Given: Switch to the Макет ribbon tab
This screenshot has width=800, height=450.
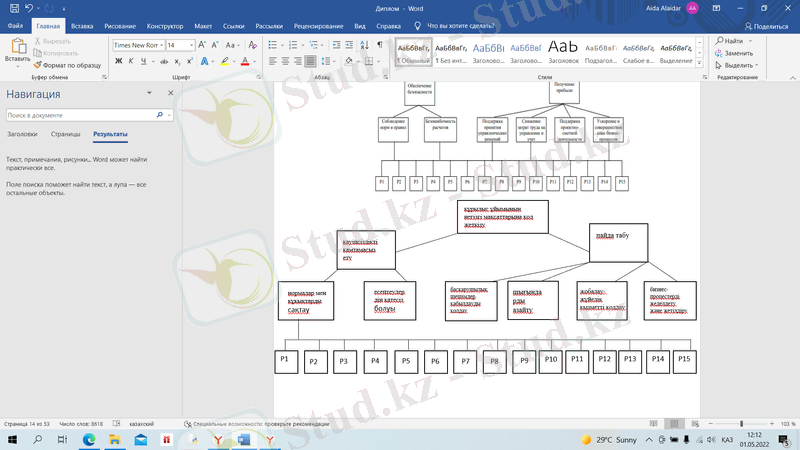Looking at the screenshot, I should (203, 26).
